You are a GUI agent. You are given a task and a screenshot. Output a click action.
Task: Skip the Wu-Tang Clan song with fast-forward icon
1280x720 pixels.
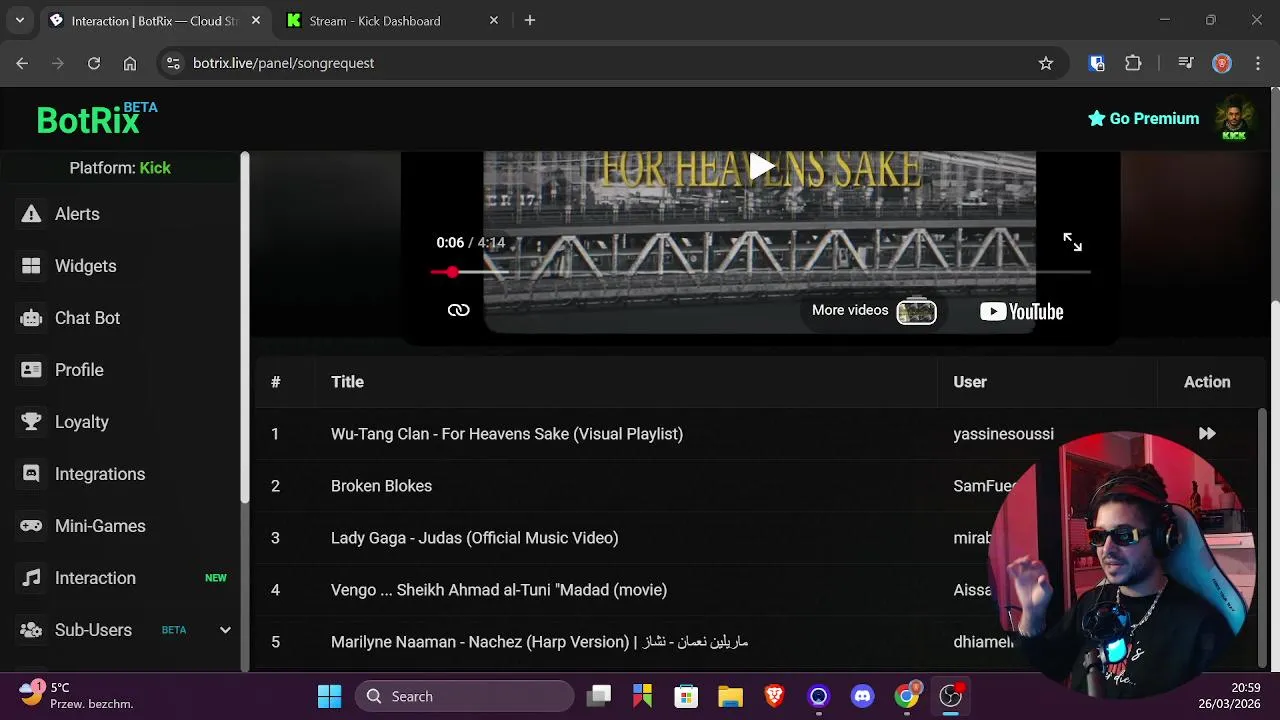point(1207,434)
